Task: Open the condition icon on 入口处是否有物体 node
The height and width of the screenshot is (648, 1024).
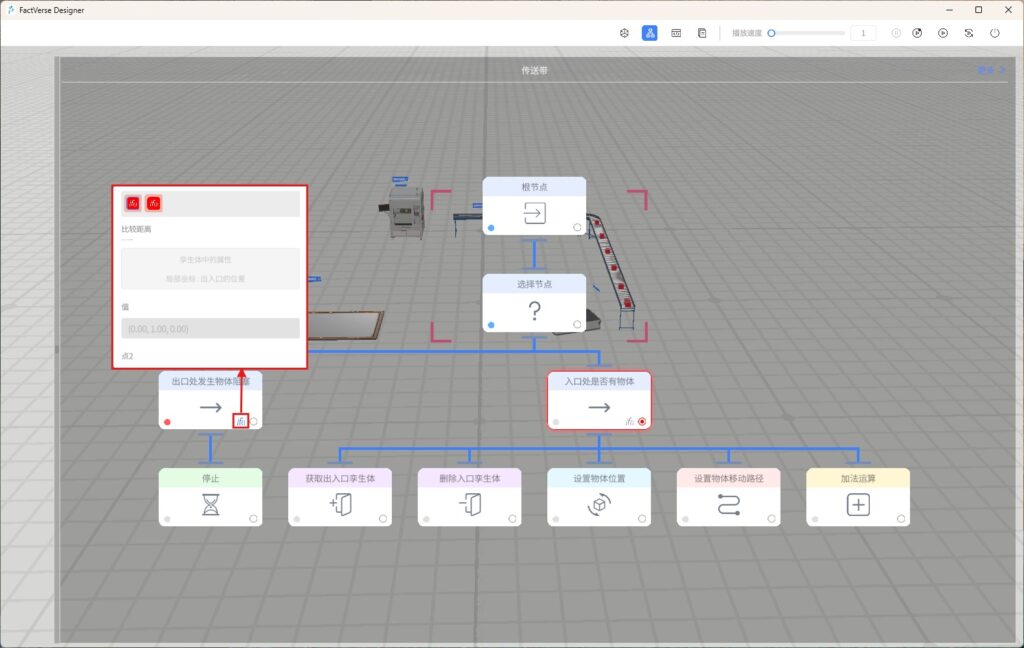Action: (629, 422)
